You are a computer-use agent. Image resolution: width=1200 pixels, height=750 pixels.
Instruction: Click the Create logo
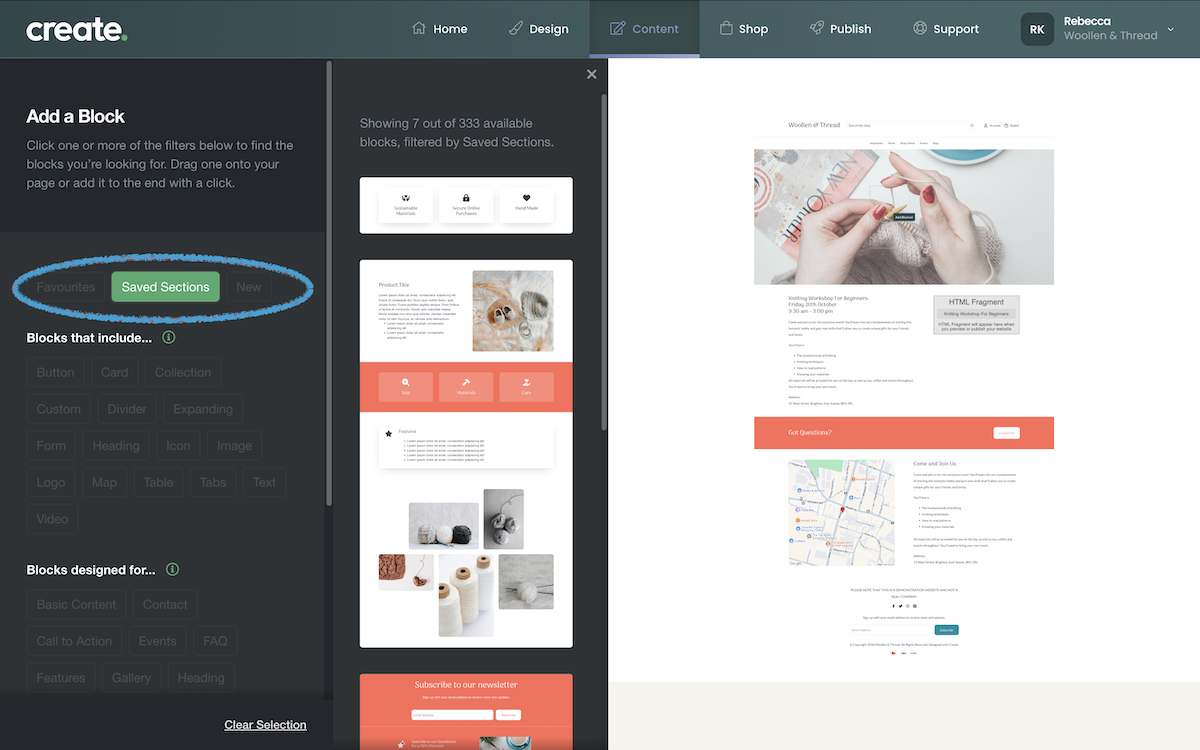click(77, 29)
